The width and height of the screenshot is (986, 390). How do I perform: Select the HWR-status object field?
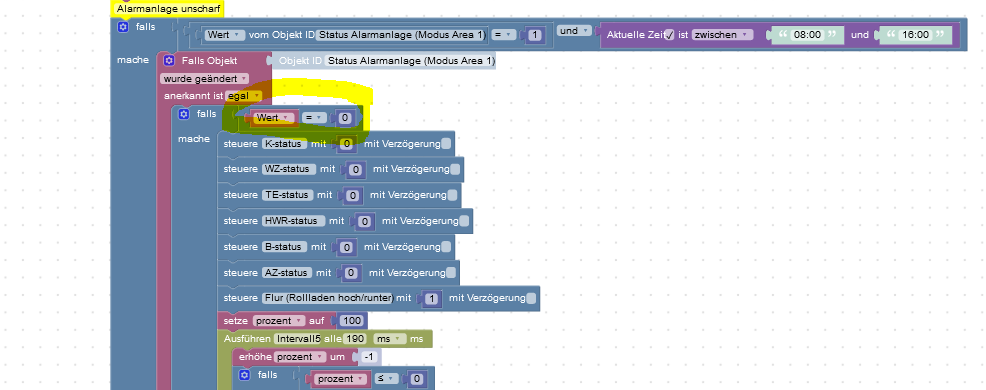point(294,221)
